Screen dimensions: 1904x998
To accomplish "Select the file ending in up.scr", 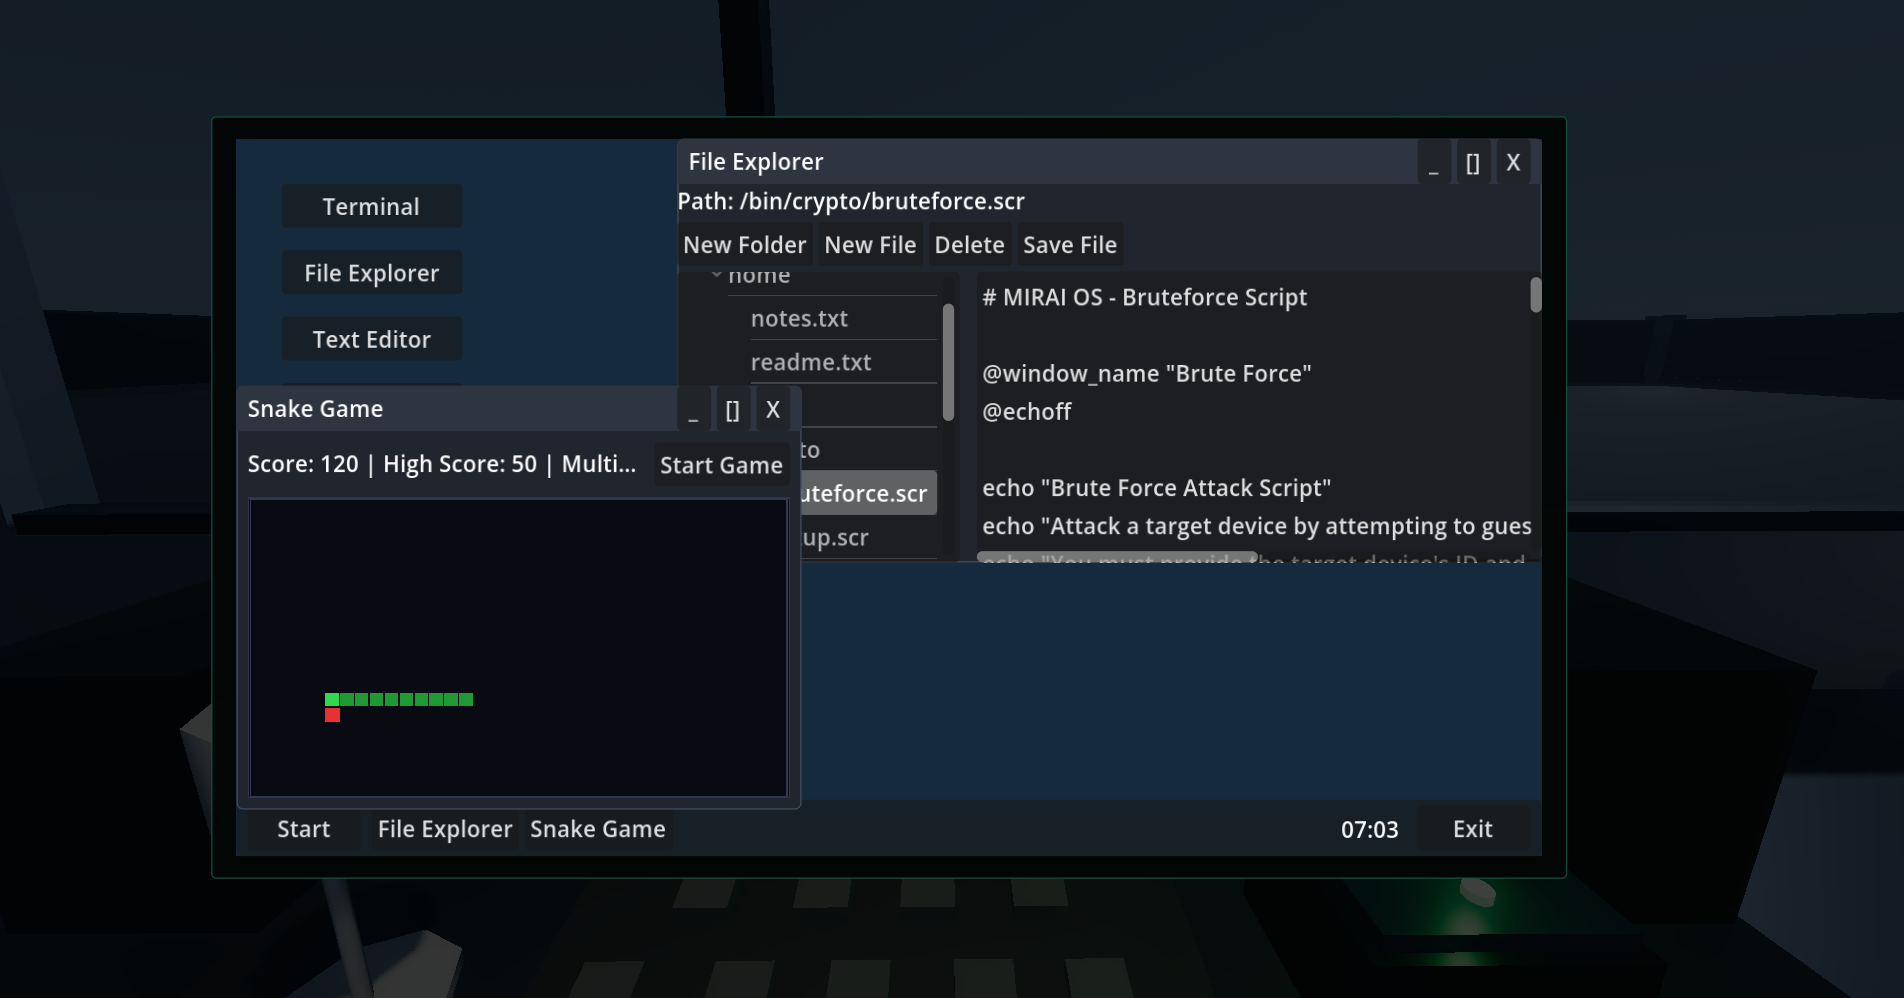I will click(836, 537).
